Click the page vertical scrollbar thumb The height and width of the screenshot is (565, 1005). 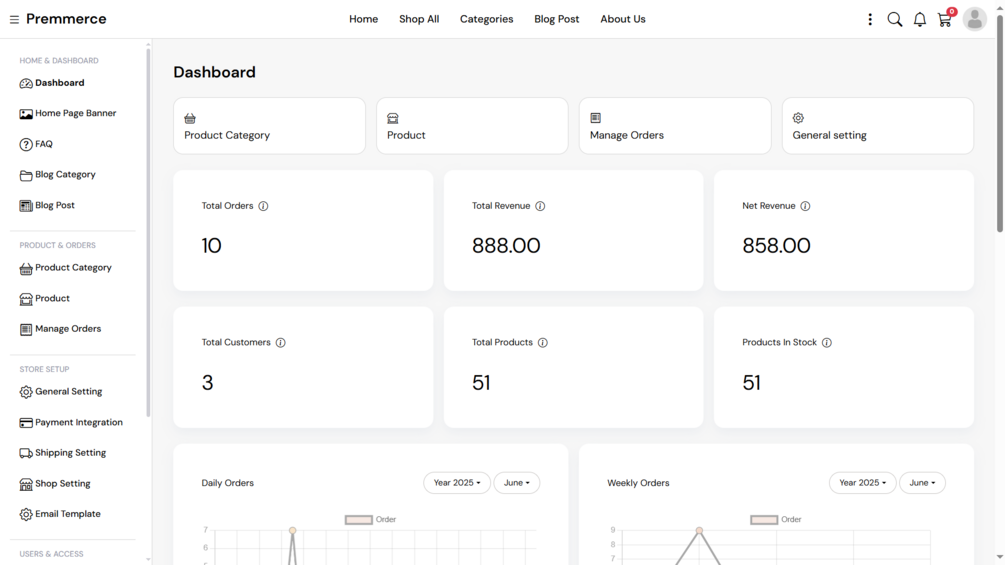click(x=1000, y=122)
